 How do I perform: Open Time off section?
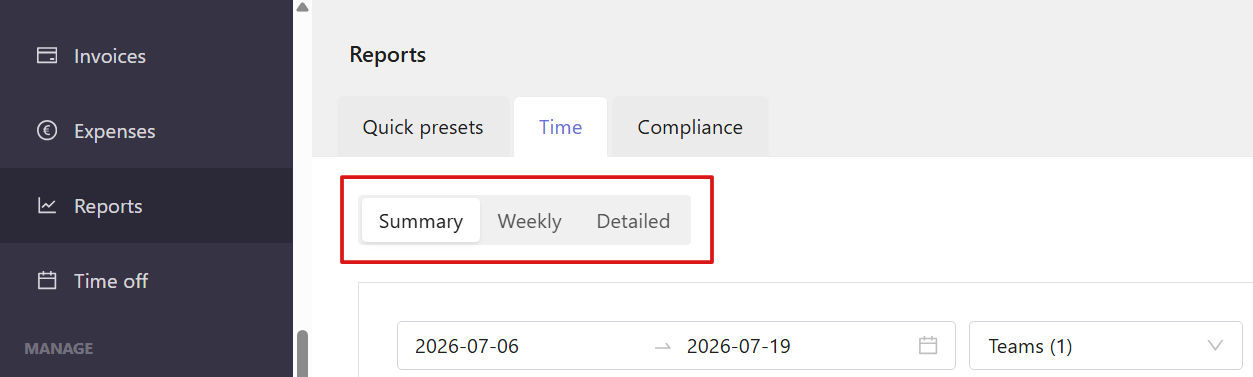[146, 281]
